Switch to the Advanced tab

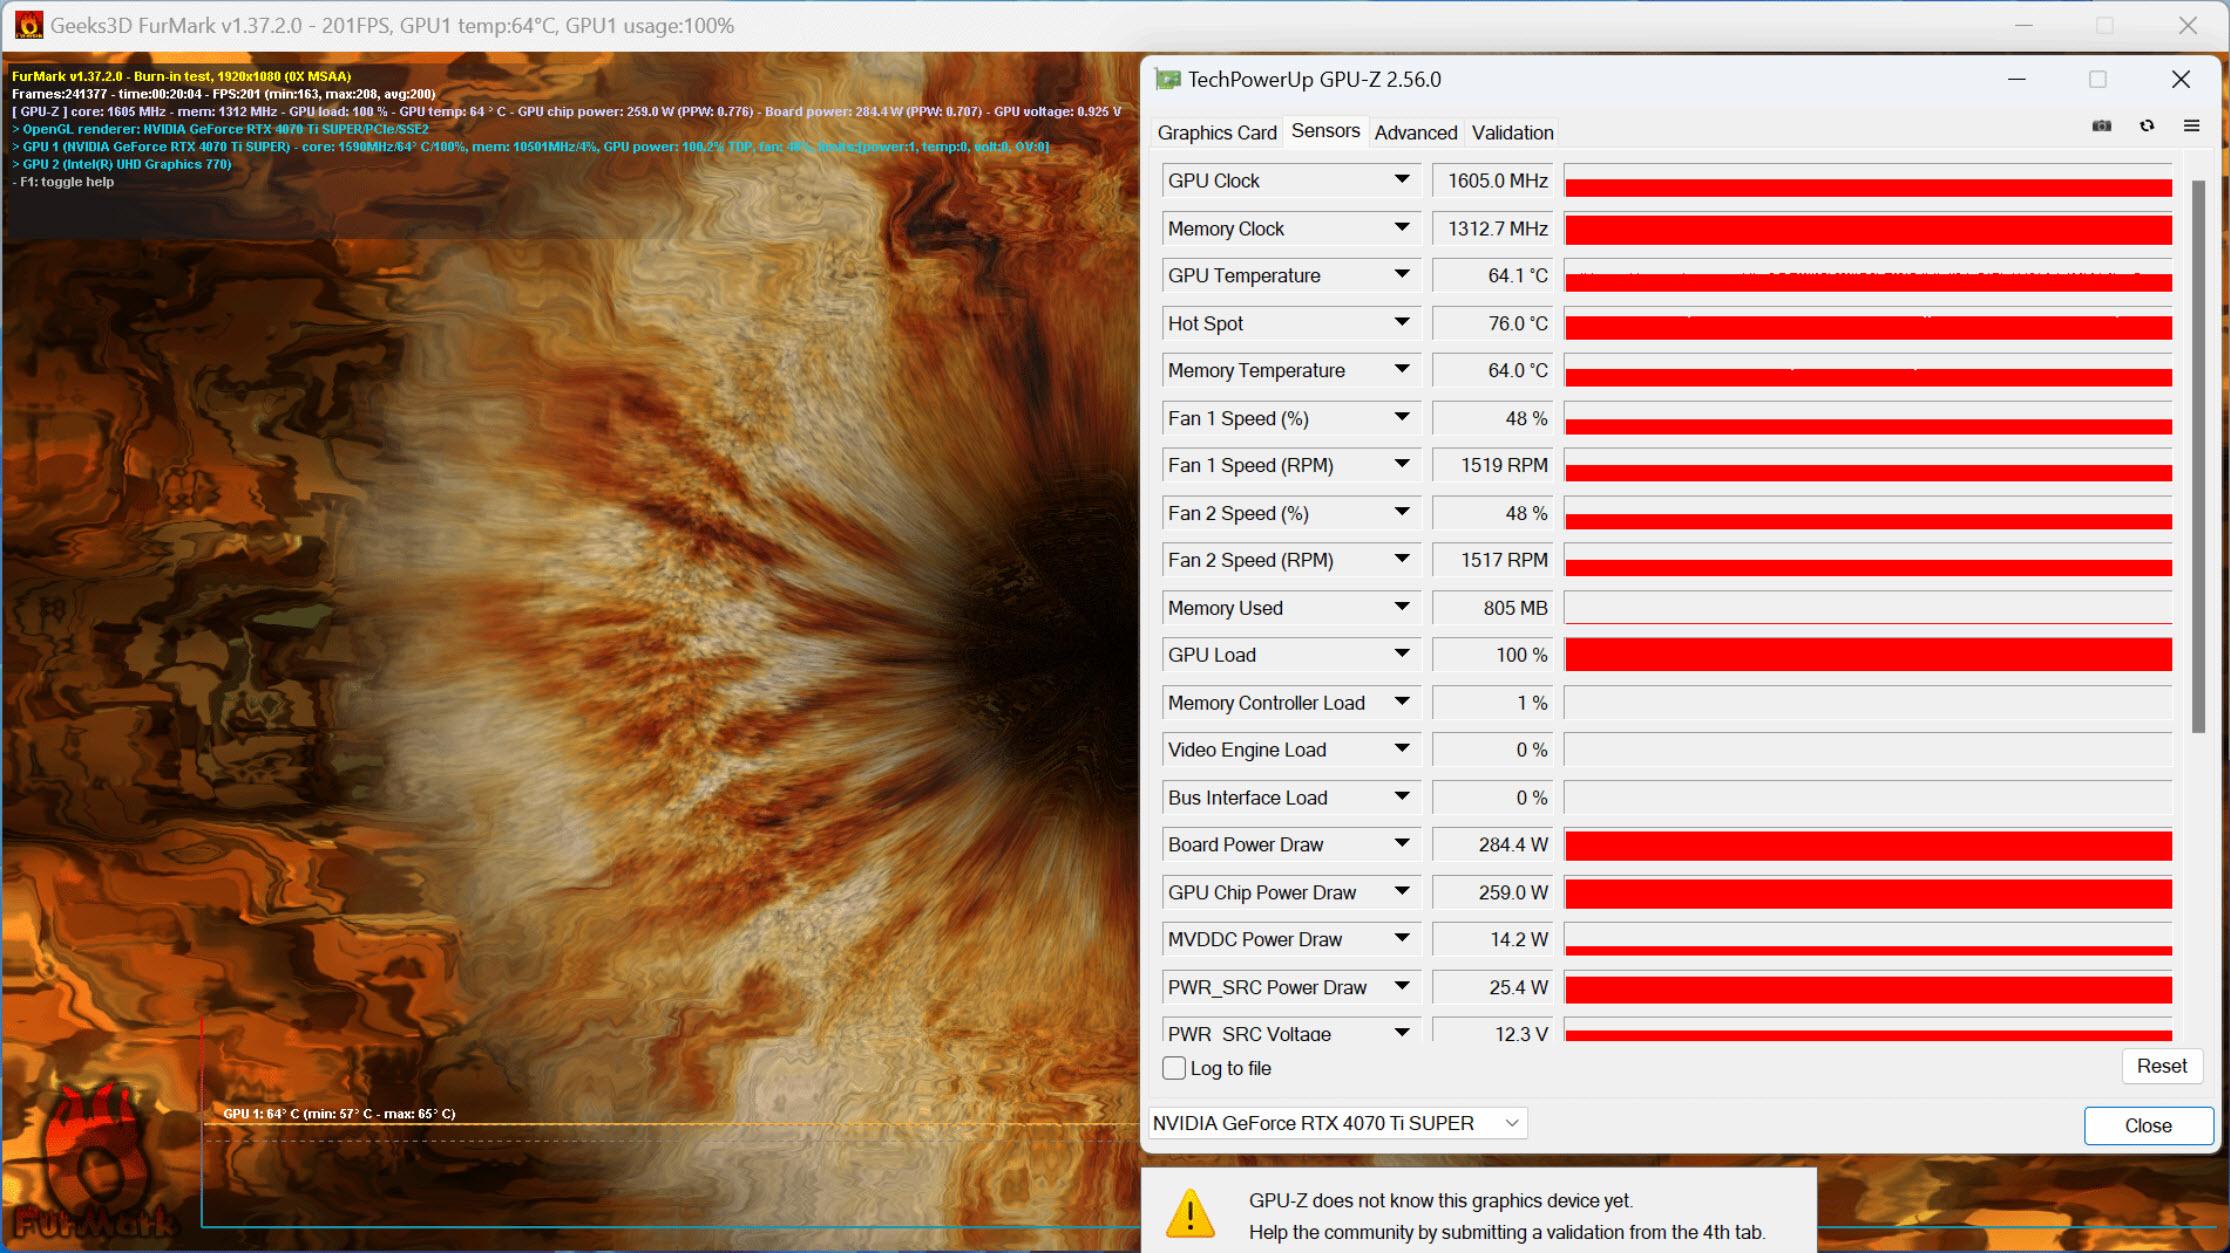click(1414, 132)
